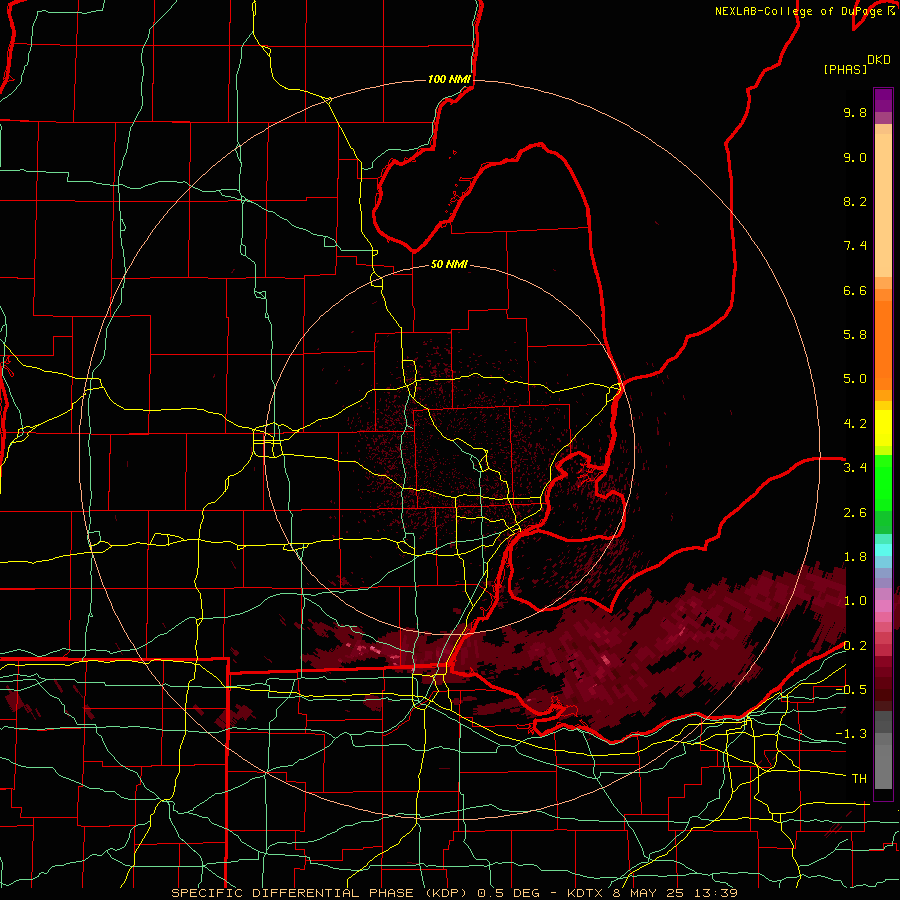Screen dimensions: 900x900
Task: Click the 1.0 color scale value
Action: pos(855,601)
